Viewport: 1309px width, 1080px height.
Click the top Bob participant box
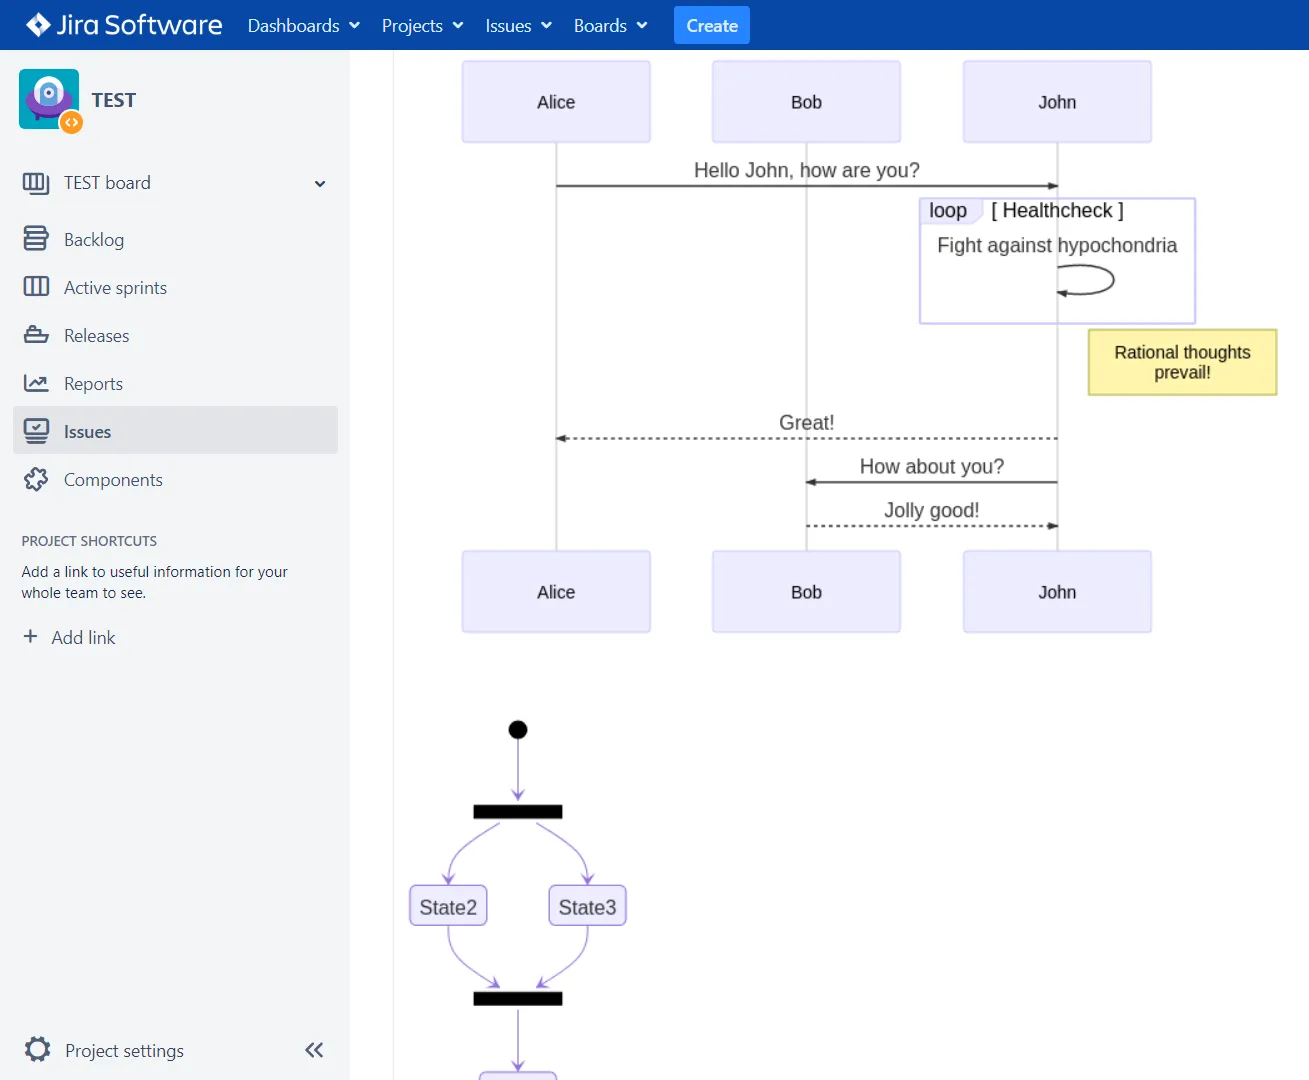click(806, 102)
